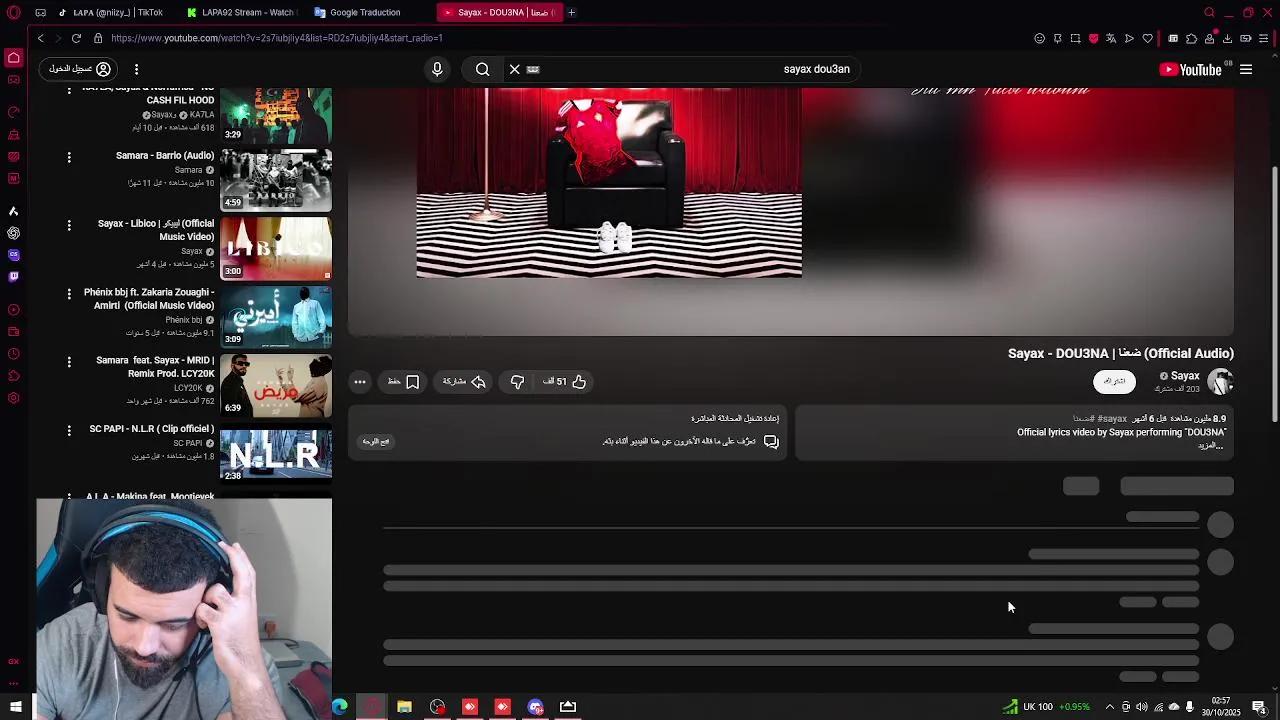Open Twitch in the Opera sidebar

pyautogui.click(x=13, y=276)
